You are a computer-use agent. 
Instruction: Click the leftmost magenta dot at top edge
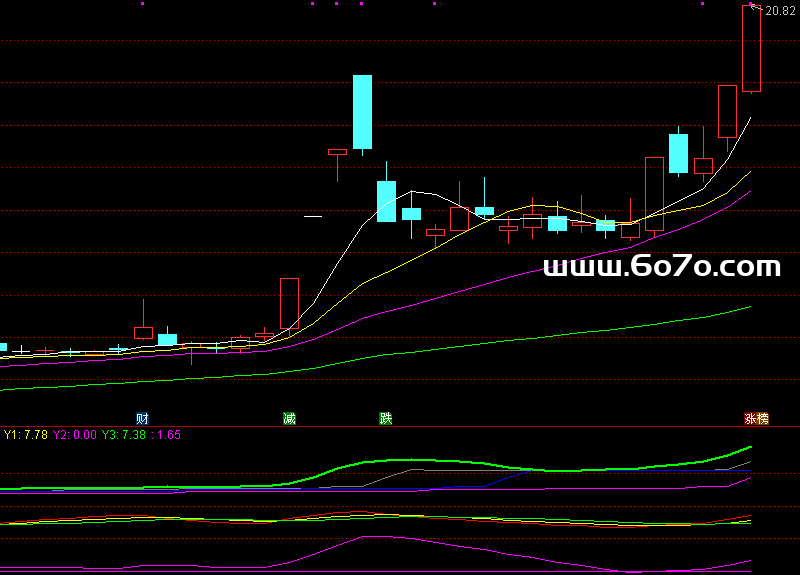tap(142, 4)
